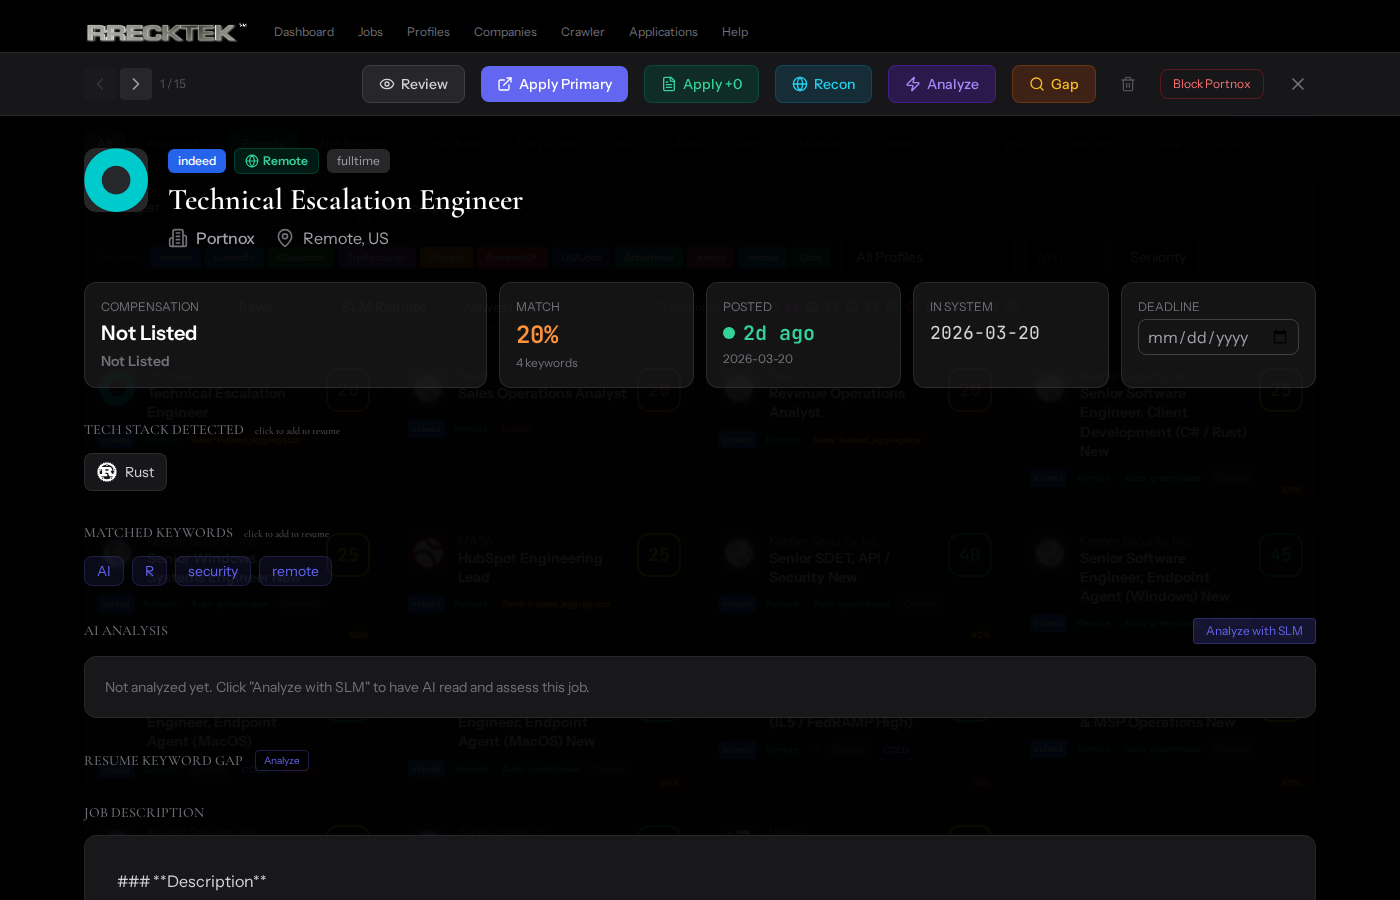Screen dimensions: 1400x900
Task: Click the Analyze lightning button
Action: [941, 84]
